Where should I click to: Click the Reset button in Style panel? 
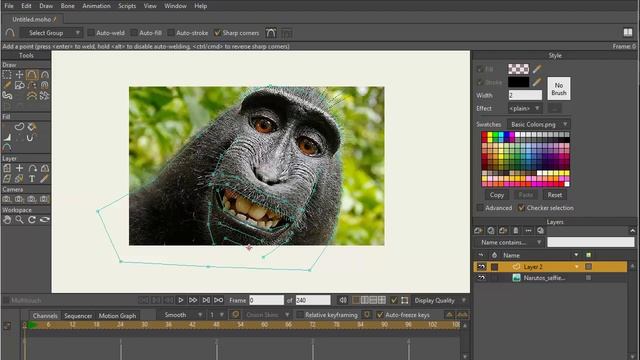coord(555,195)
